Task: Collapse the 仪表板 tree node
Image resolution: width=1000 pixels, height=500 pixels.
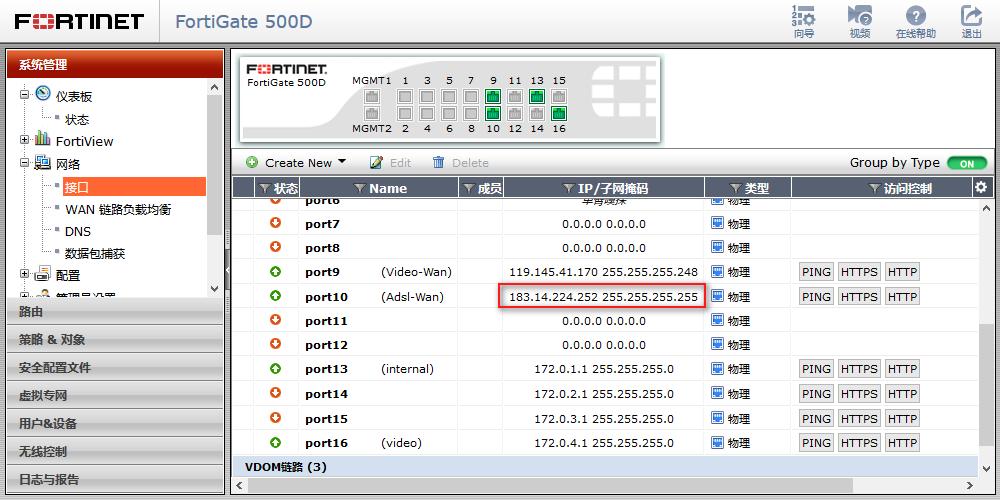Action: (x=25, y=94)
